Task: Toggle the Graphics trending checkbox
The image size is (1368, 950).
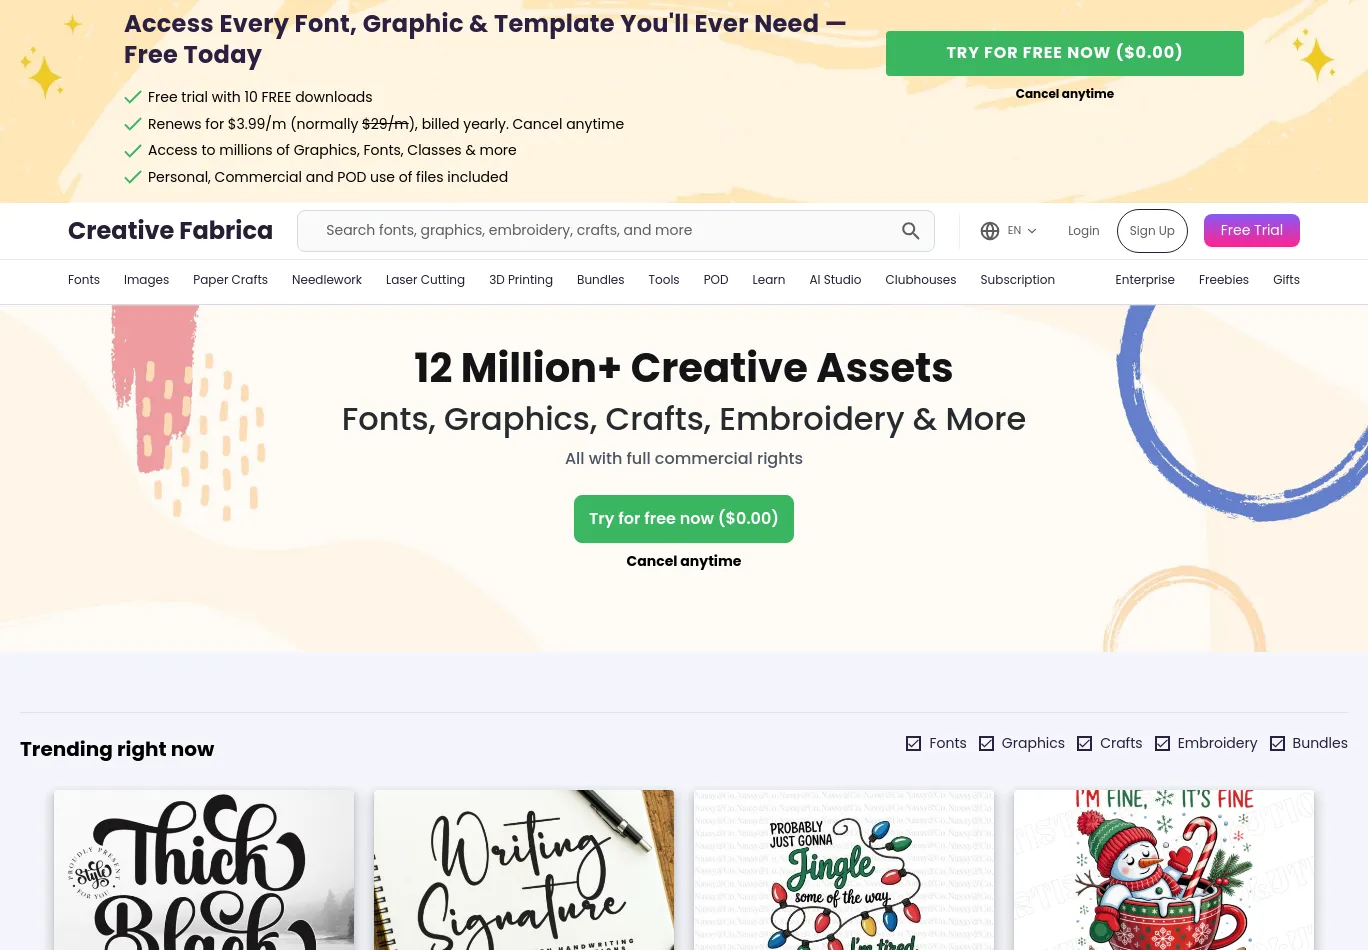Action: pyautogui.click(x=986, y=743)
